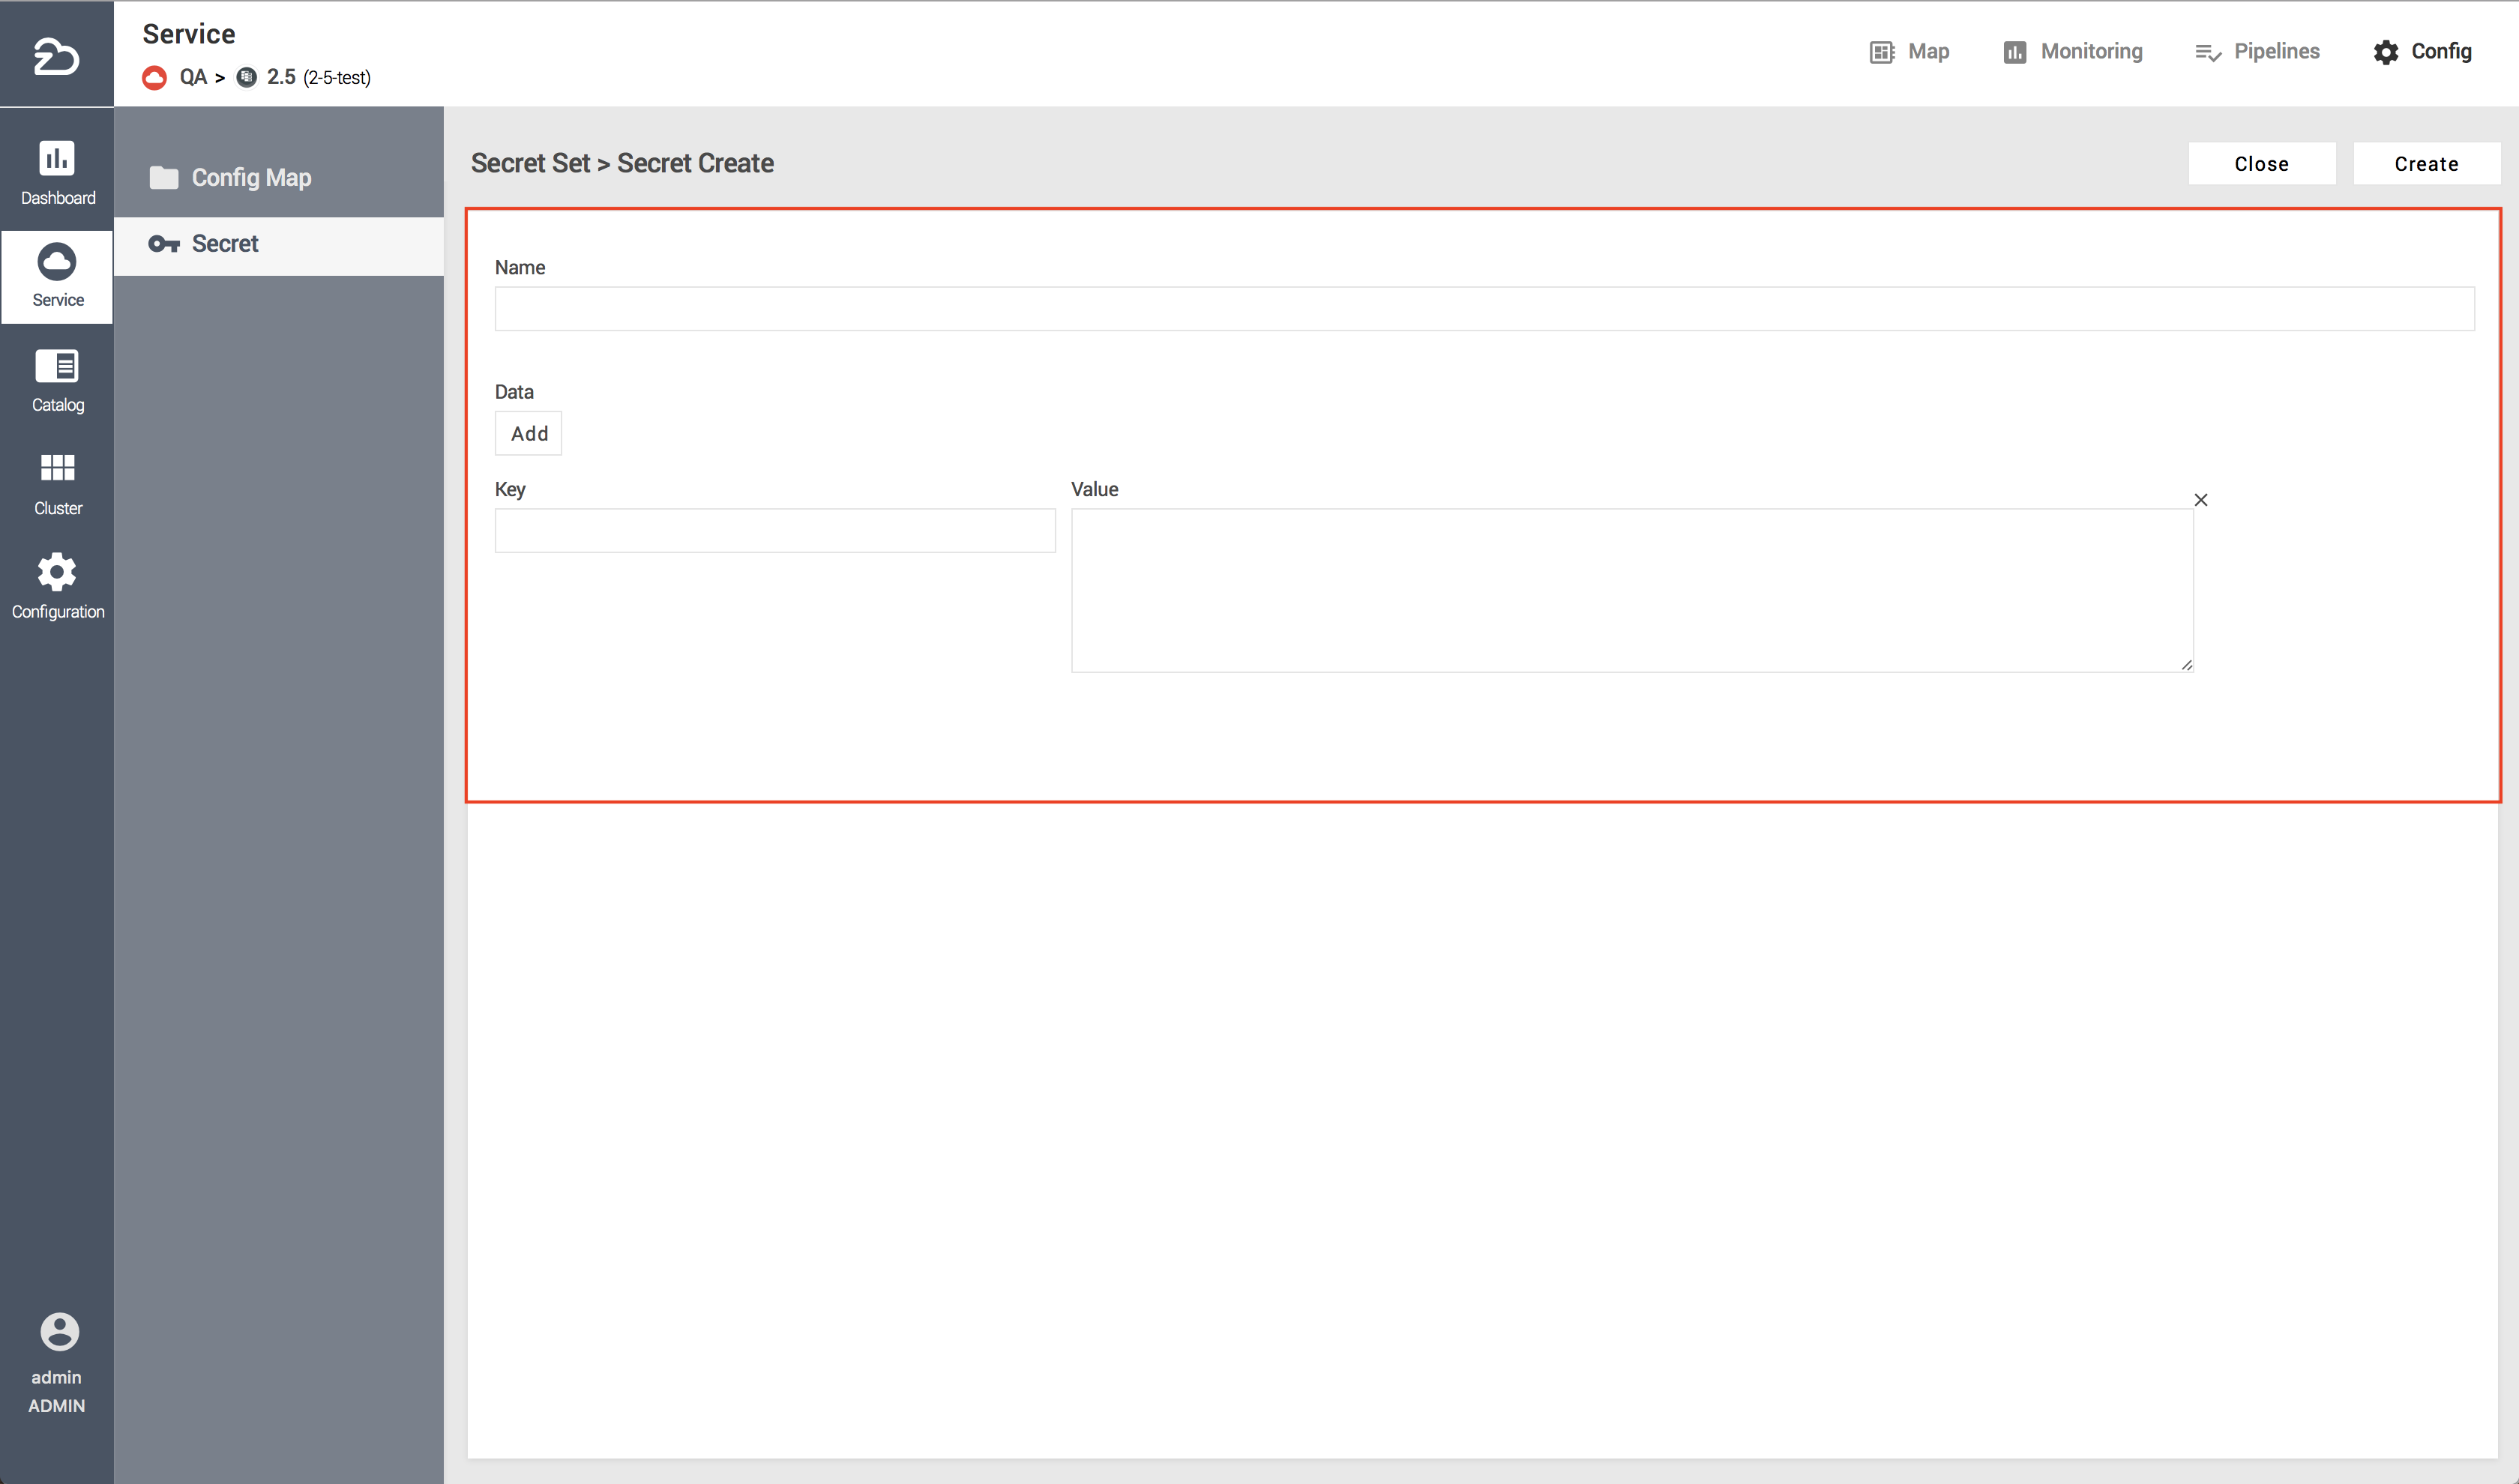Click the 'Value' column label
The image size is (2519, 1484).
point(1094,490)
